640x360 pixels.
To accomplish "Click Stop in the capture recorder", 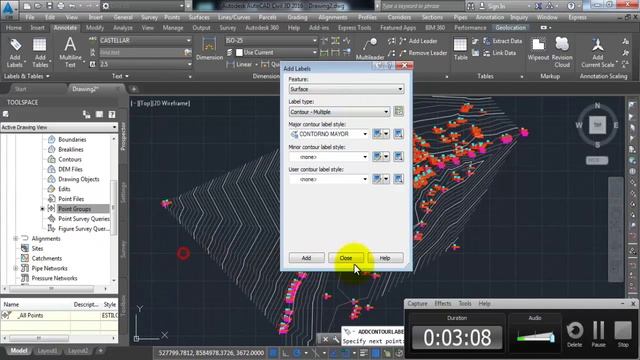I will [623, 334].
